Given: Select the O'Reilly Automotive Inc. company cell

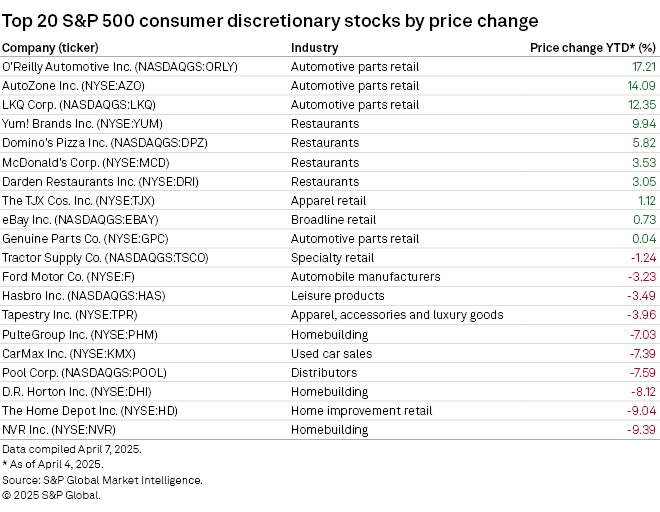Looking at the screenshot, I should tap(128, 67).
